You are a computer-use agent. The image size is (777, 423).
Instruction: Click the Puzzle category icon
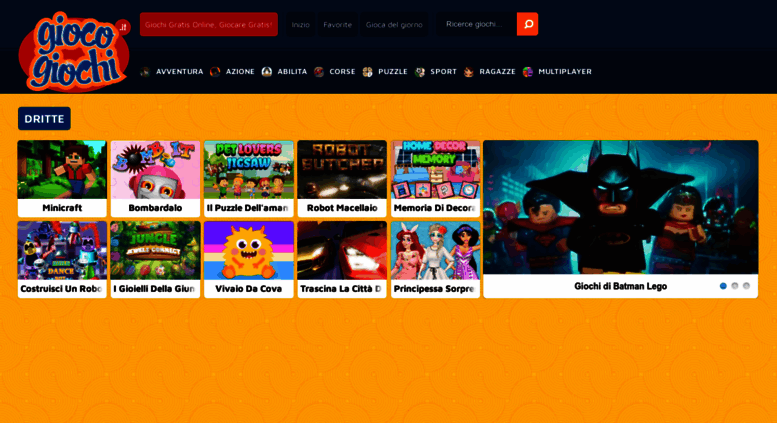click(367, 72)
